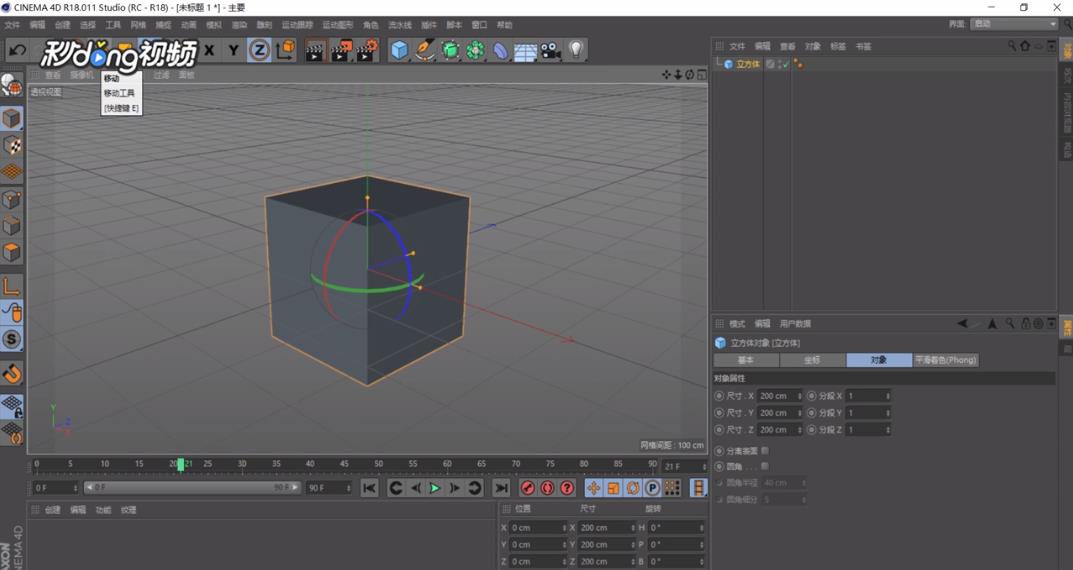Click position X 0 cm field
Image resolution: width=1073 pixels, height=570 pixels.
click(x=539, y=528)
